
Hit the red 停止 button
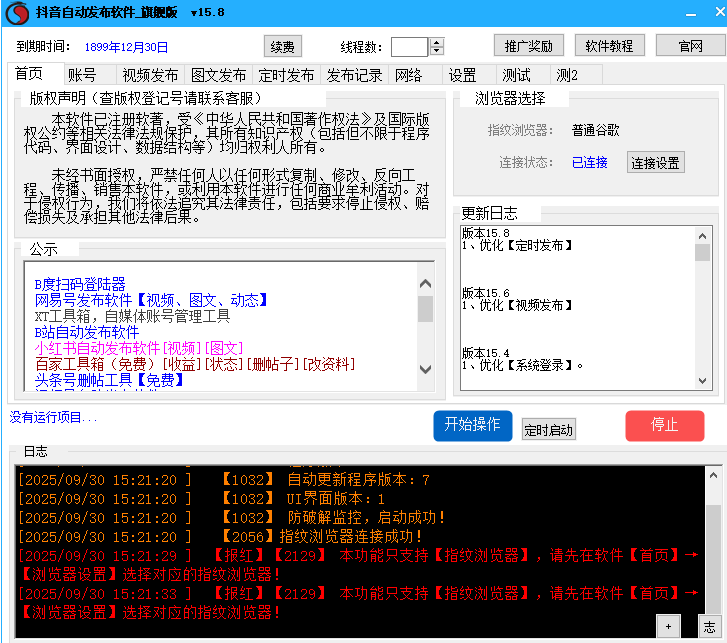click(664, 425)
